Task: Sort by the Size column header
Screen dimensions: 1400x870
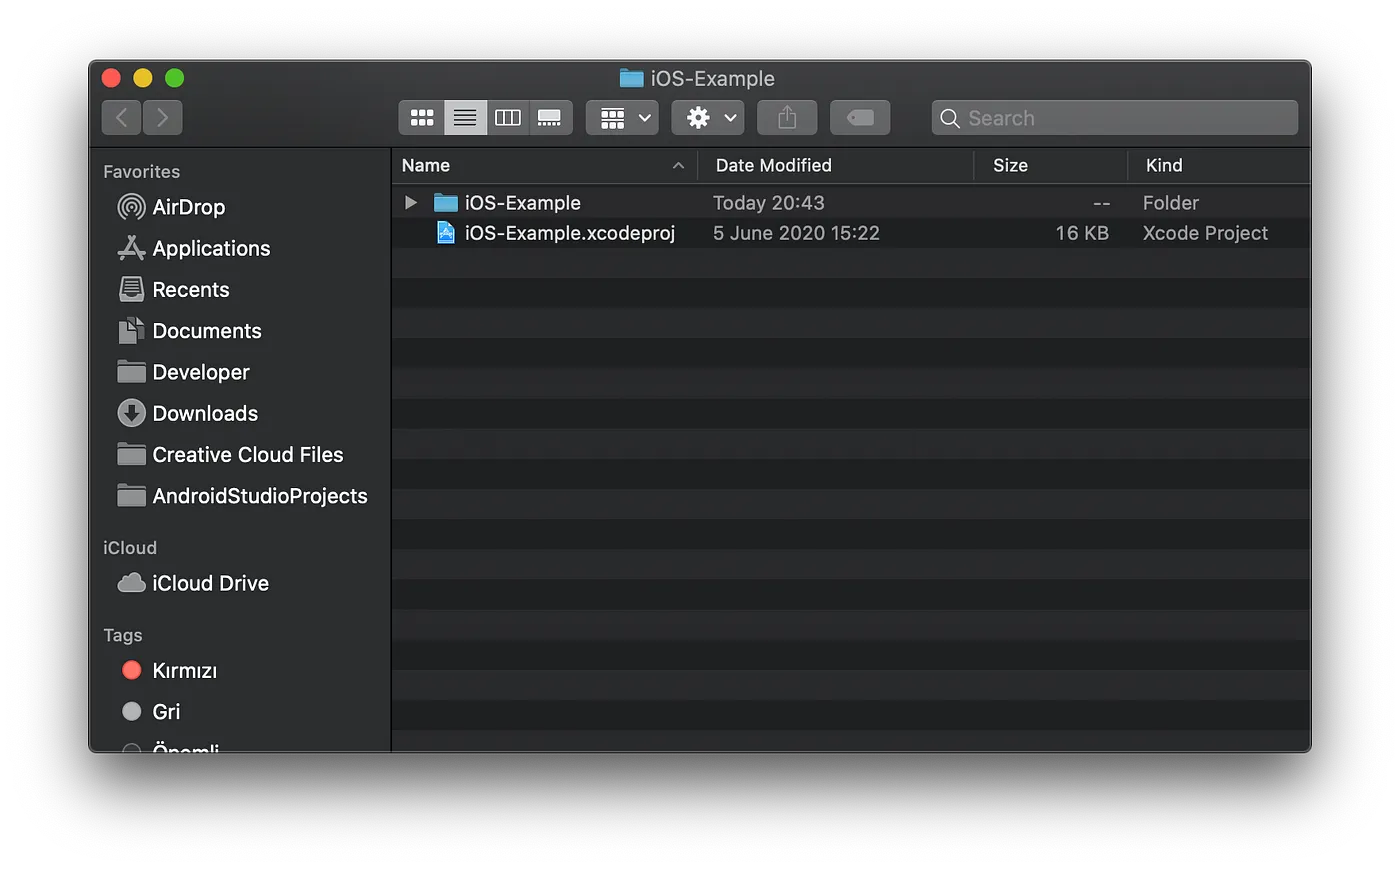Action: coord(1051,166)
